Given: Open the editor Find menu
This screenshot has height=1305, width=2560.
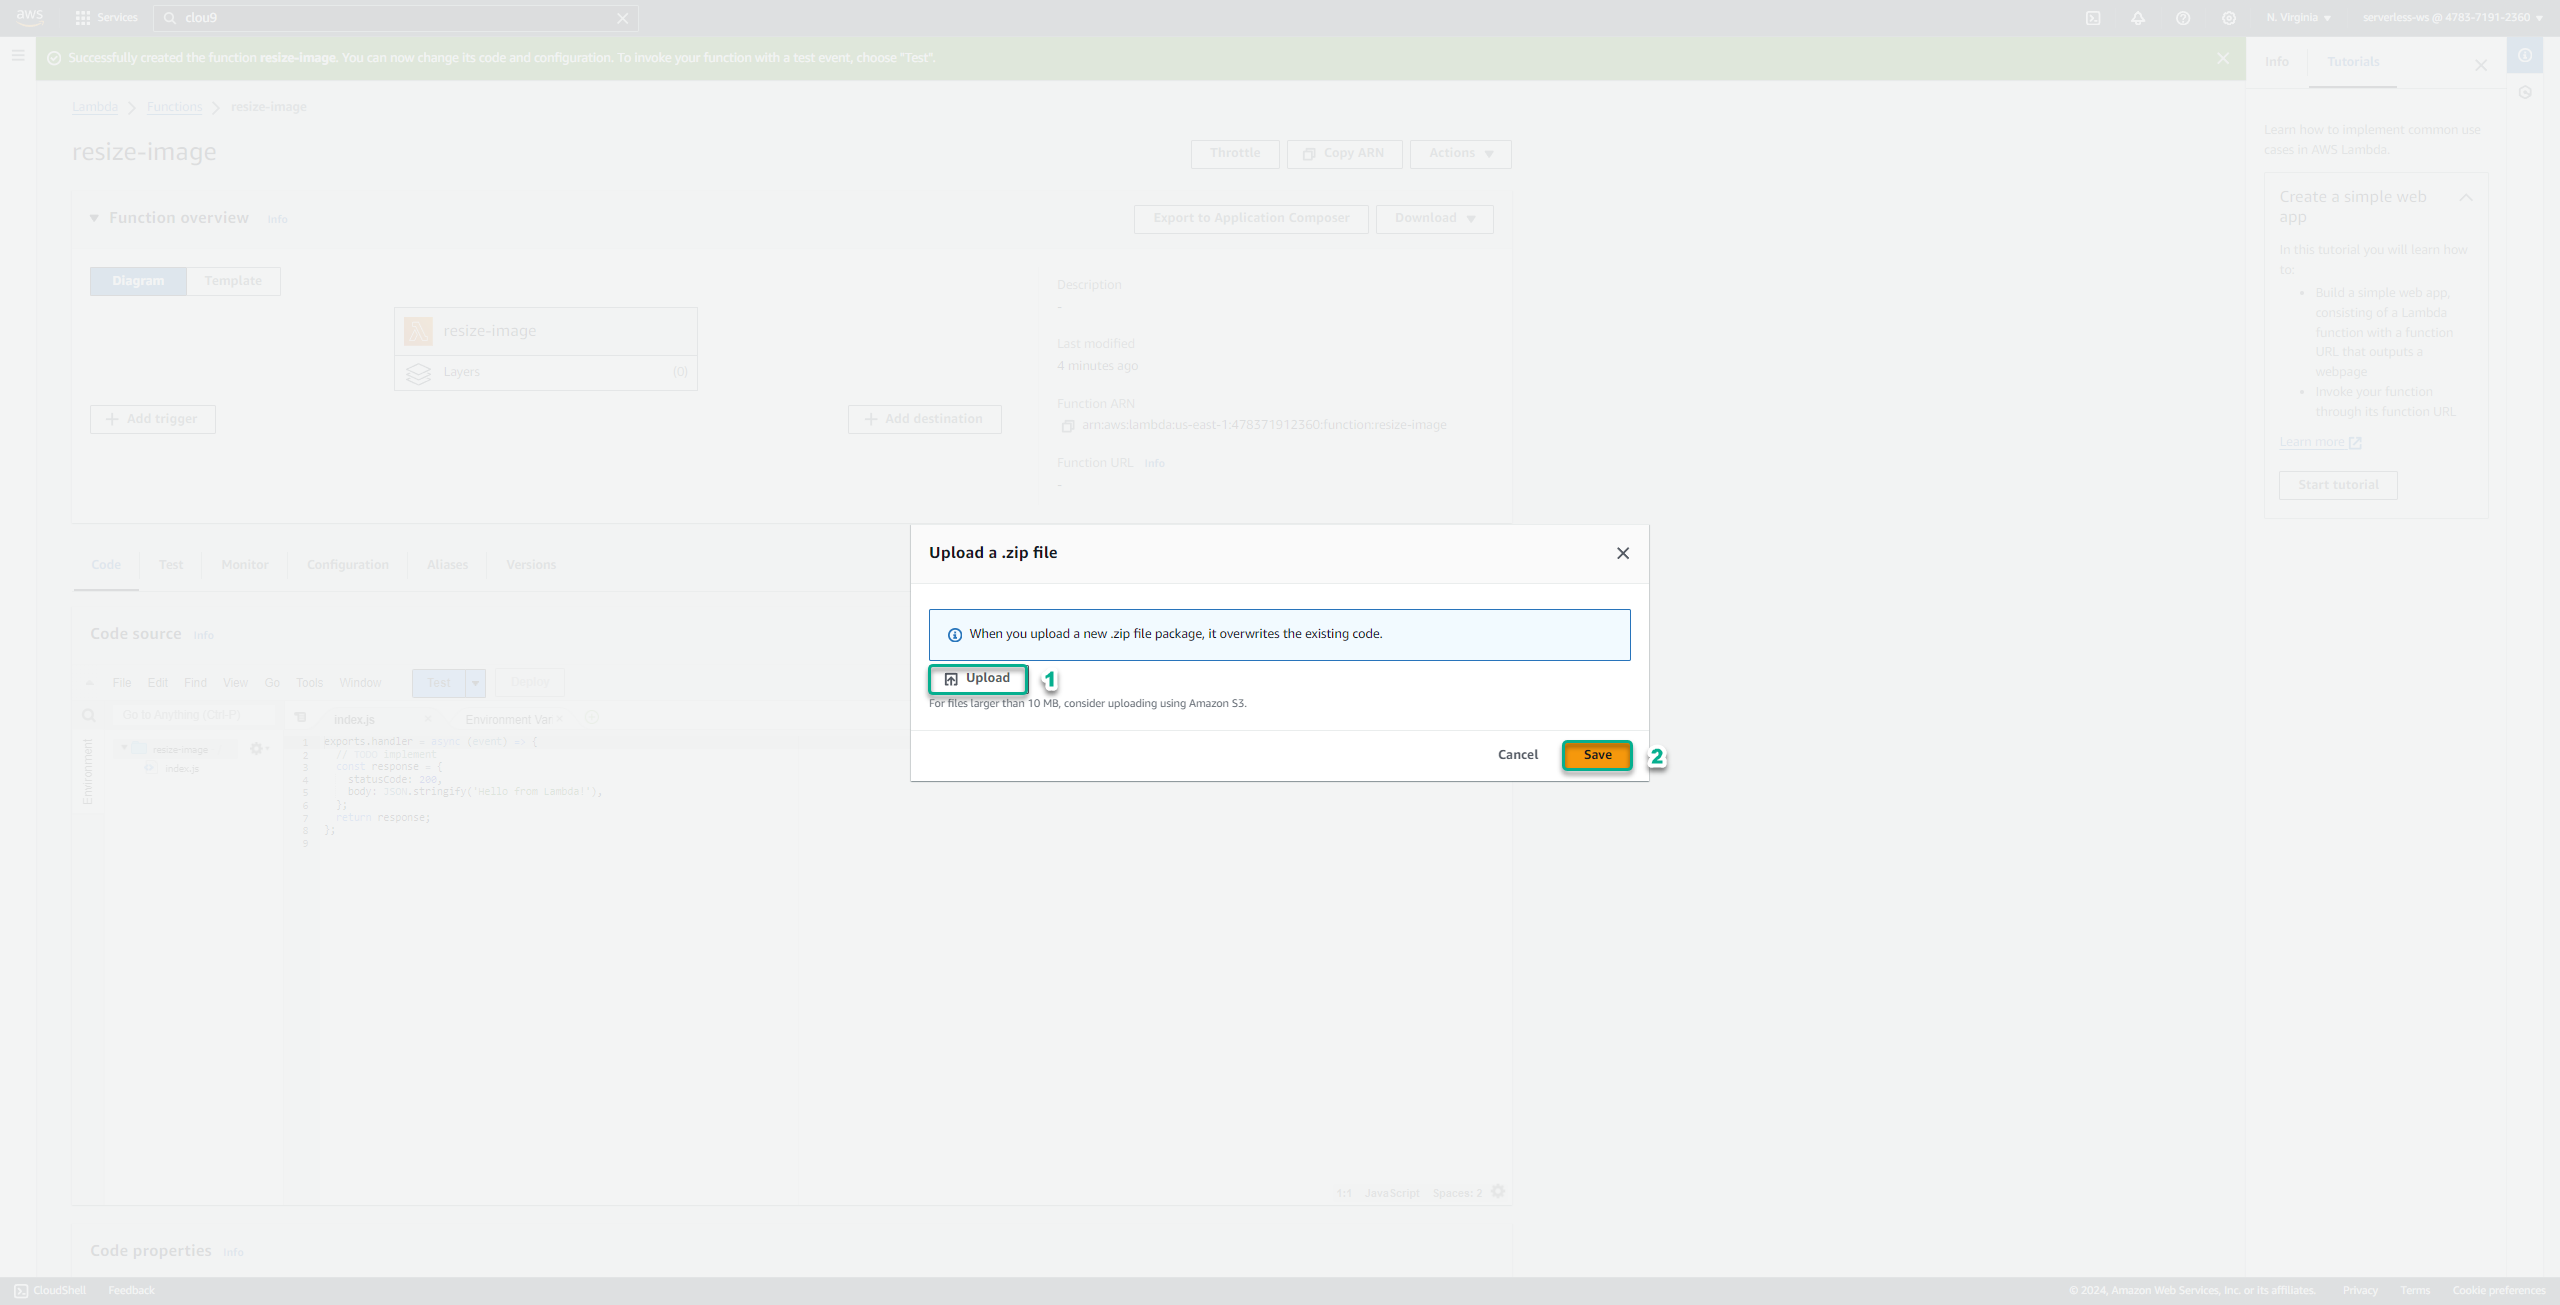Looking at the screenshot, I should [195, 683].
